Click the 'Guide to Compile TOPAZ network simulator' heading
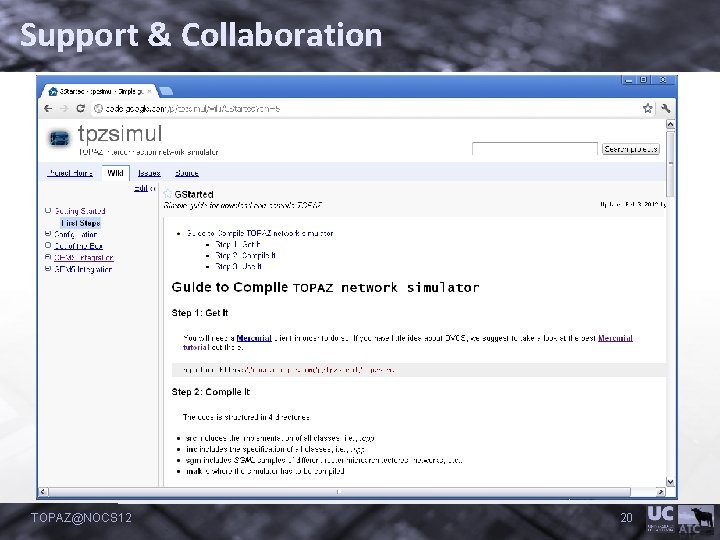Viewport: 720px width, 540px height. (325, 287)
